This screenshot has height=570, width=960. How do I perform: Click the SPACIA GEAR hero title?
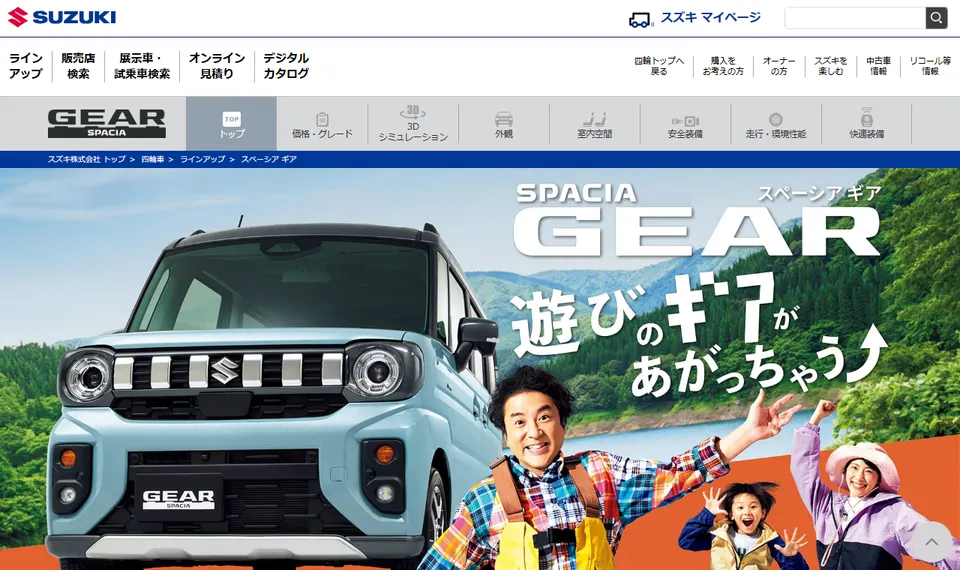click(x=698, y=220)
